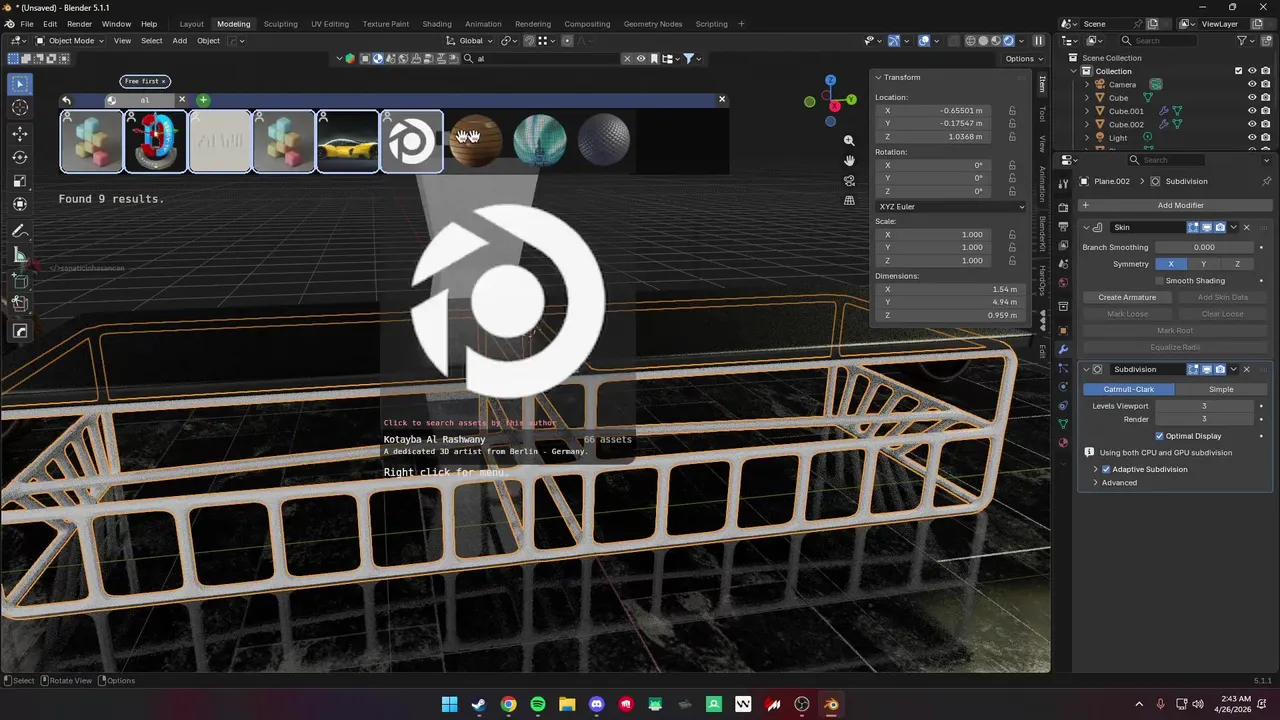
Task: Uncheck the Collection exclude checkbox
Action: coord(1238,71)
